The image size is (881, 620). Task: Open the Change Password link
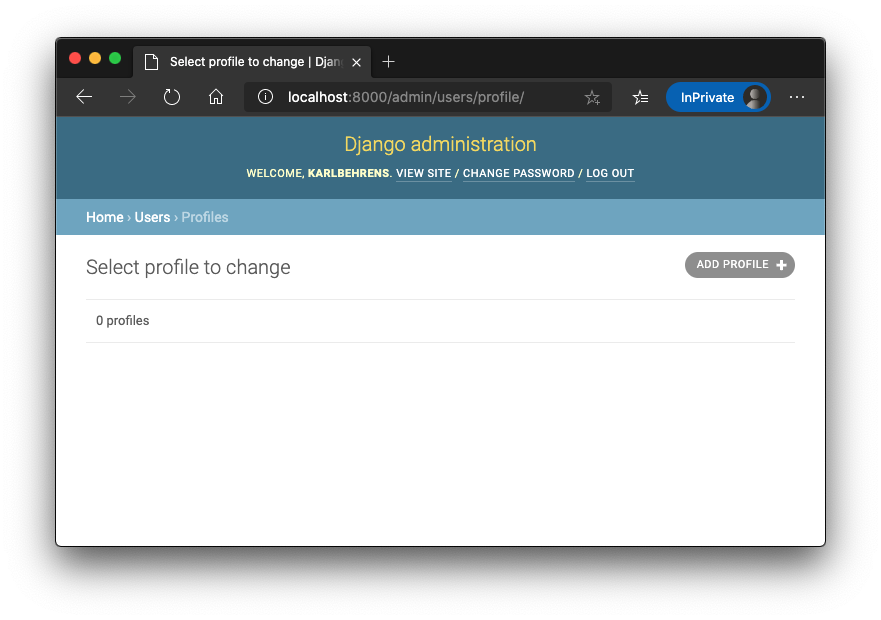(x=519, y=173)
